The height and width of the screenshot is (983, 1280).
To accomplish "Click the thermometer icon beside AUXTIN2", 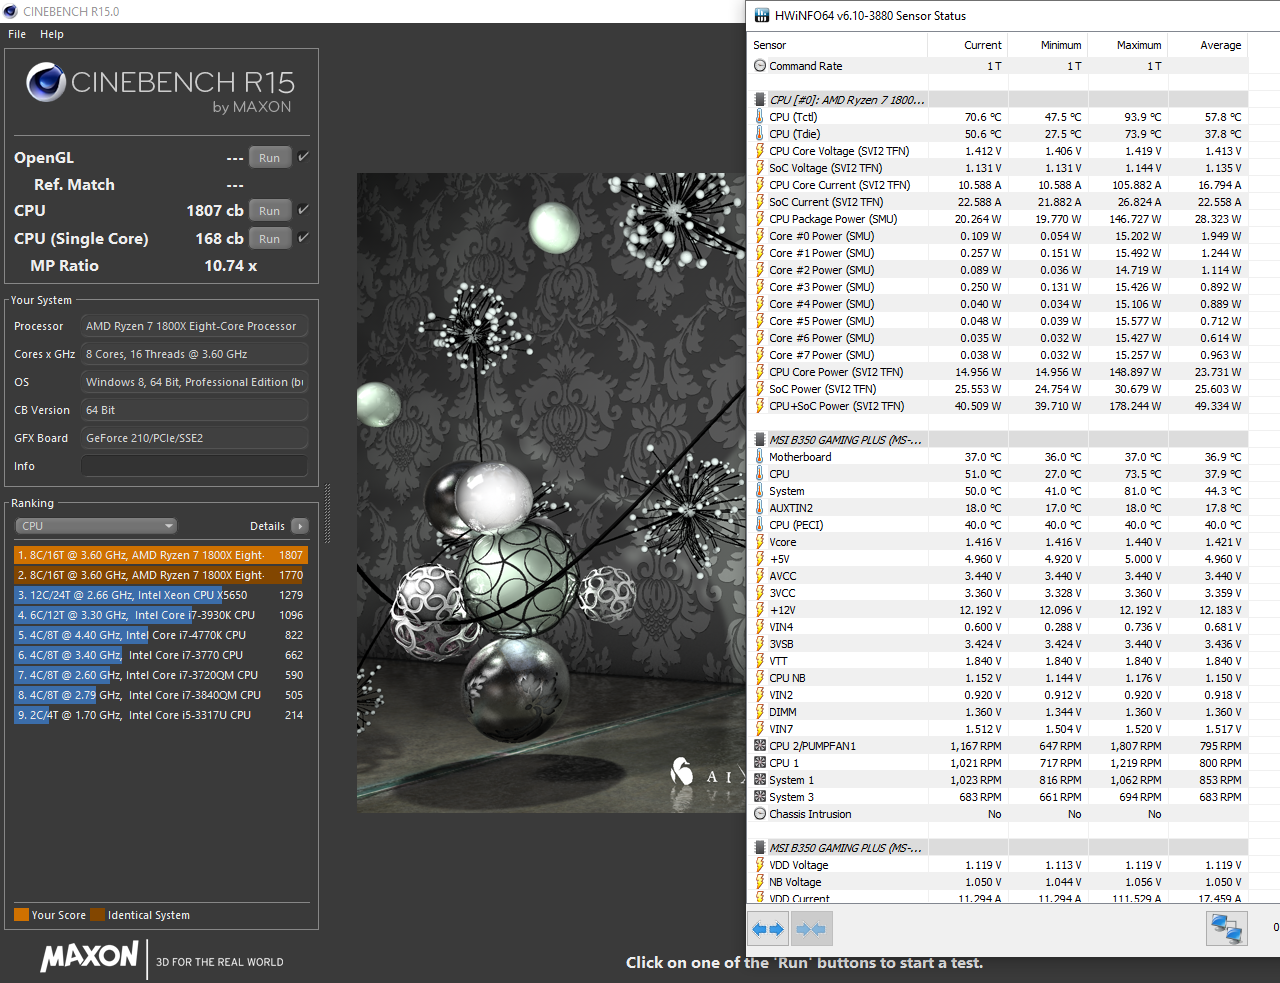I will pyautogui.click(x=760, y=508).
